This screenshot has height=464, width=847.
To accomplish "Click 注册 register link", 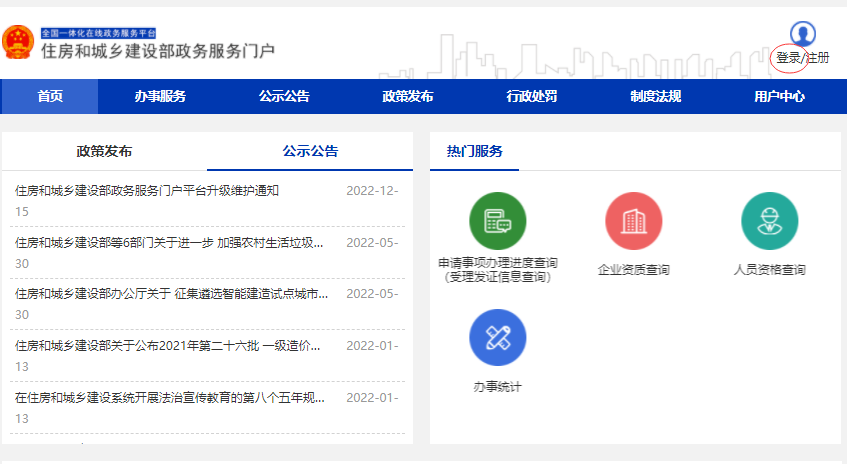I will click(x=817, y=58).
